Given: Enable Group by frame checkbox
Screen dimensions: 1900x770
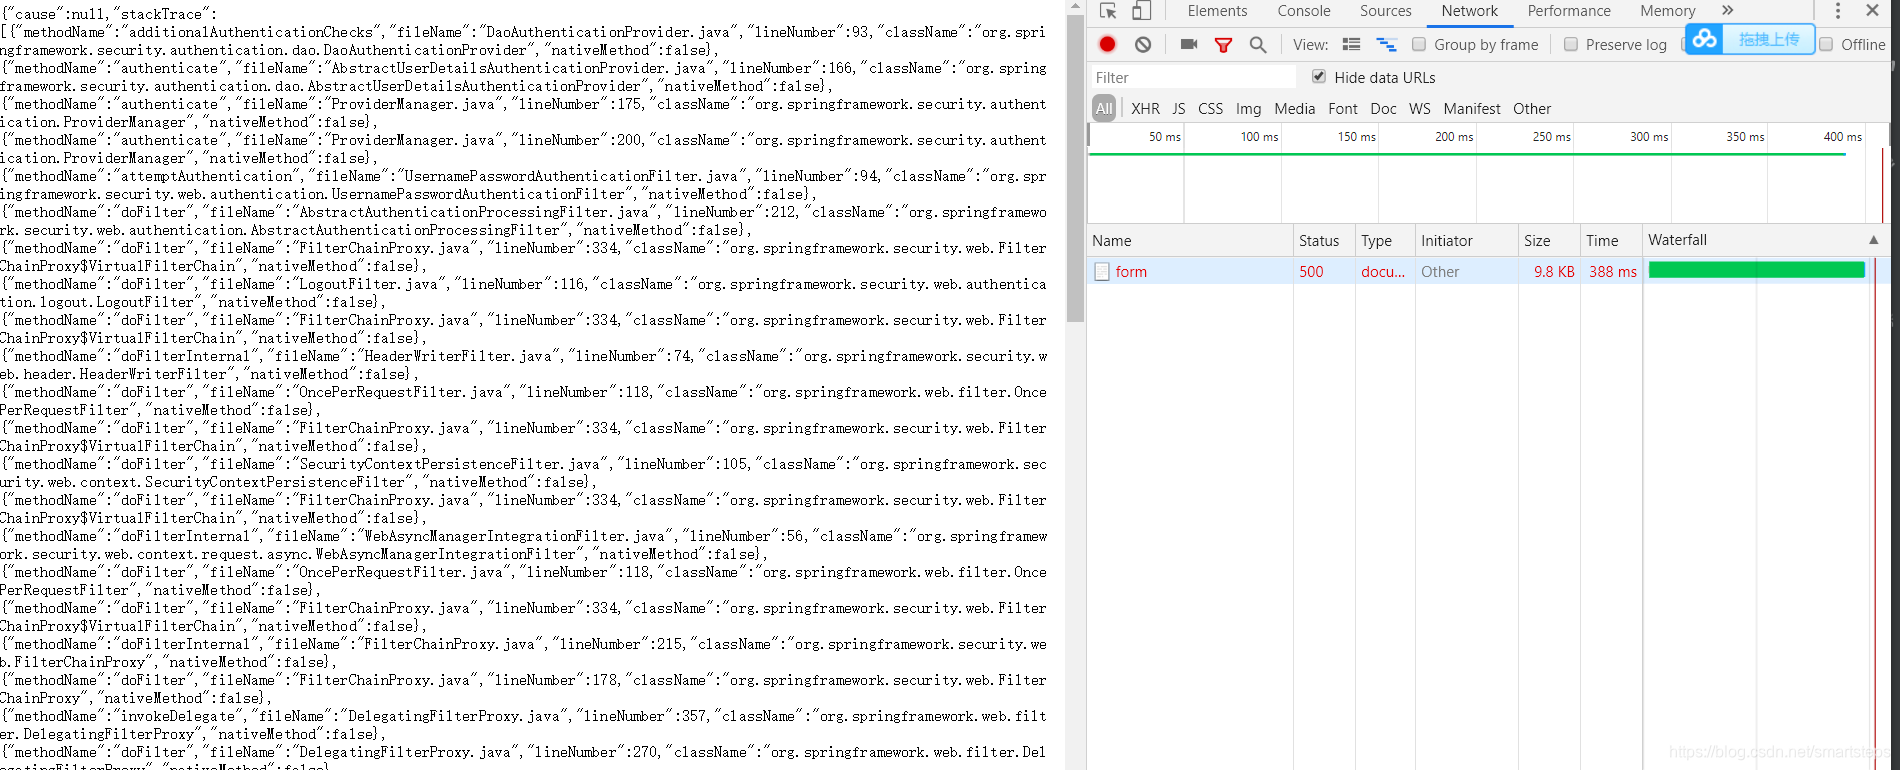Looking at the screenshot, I should point(1418,44).
